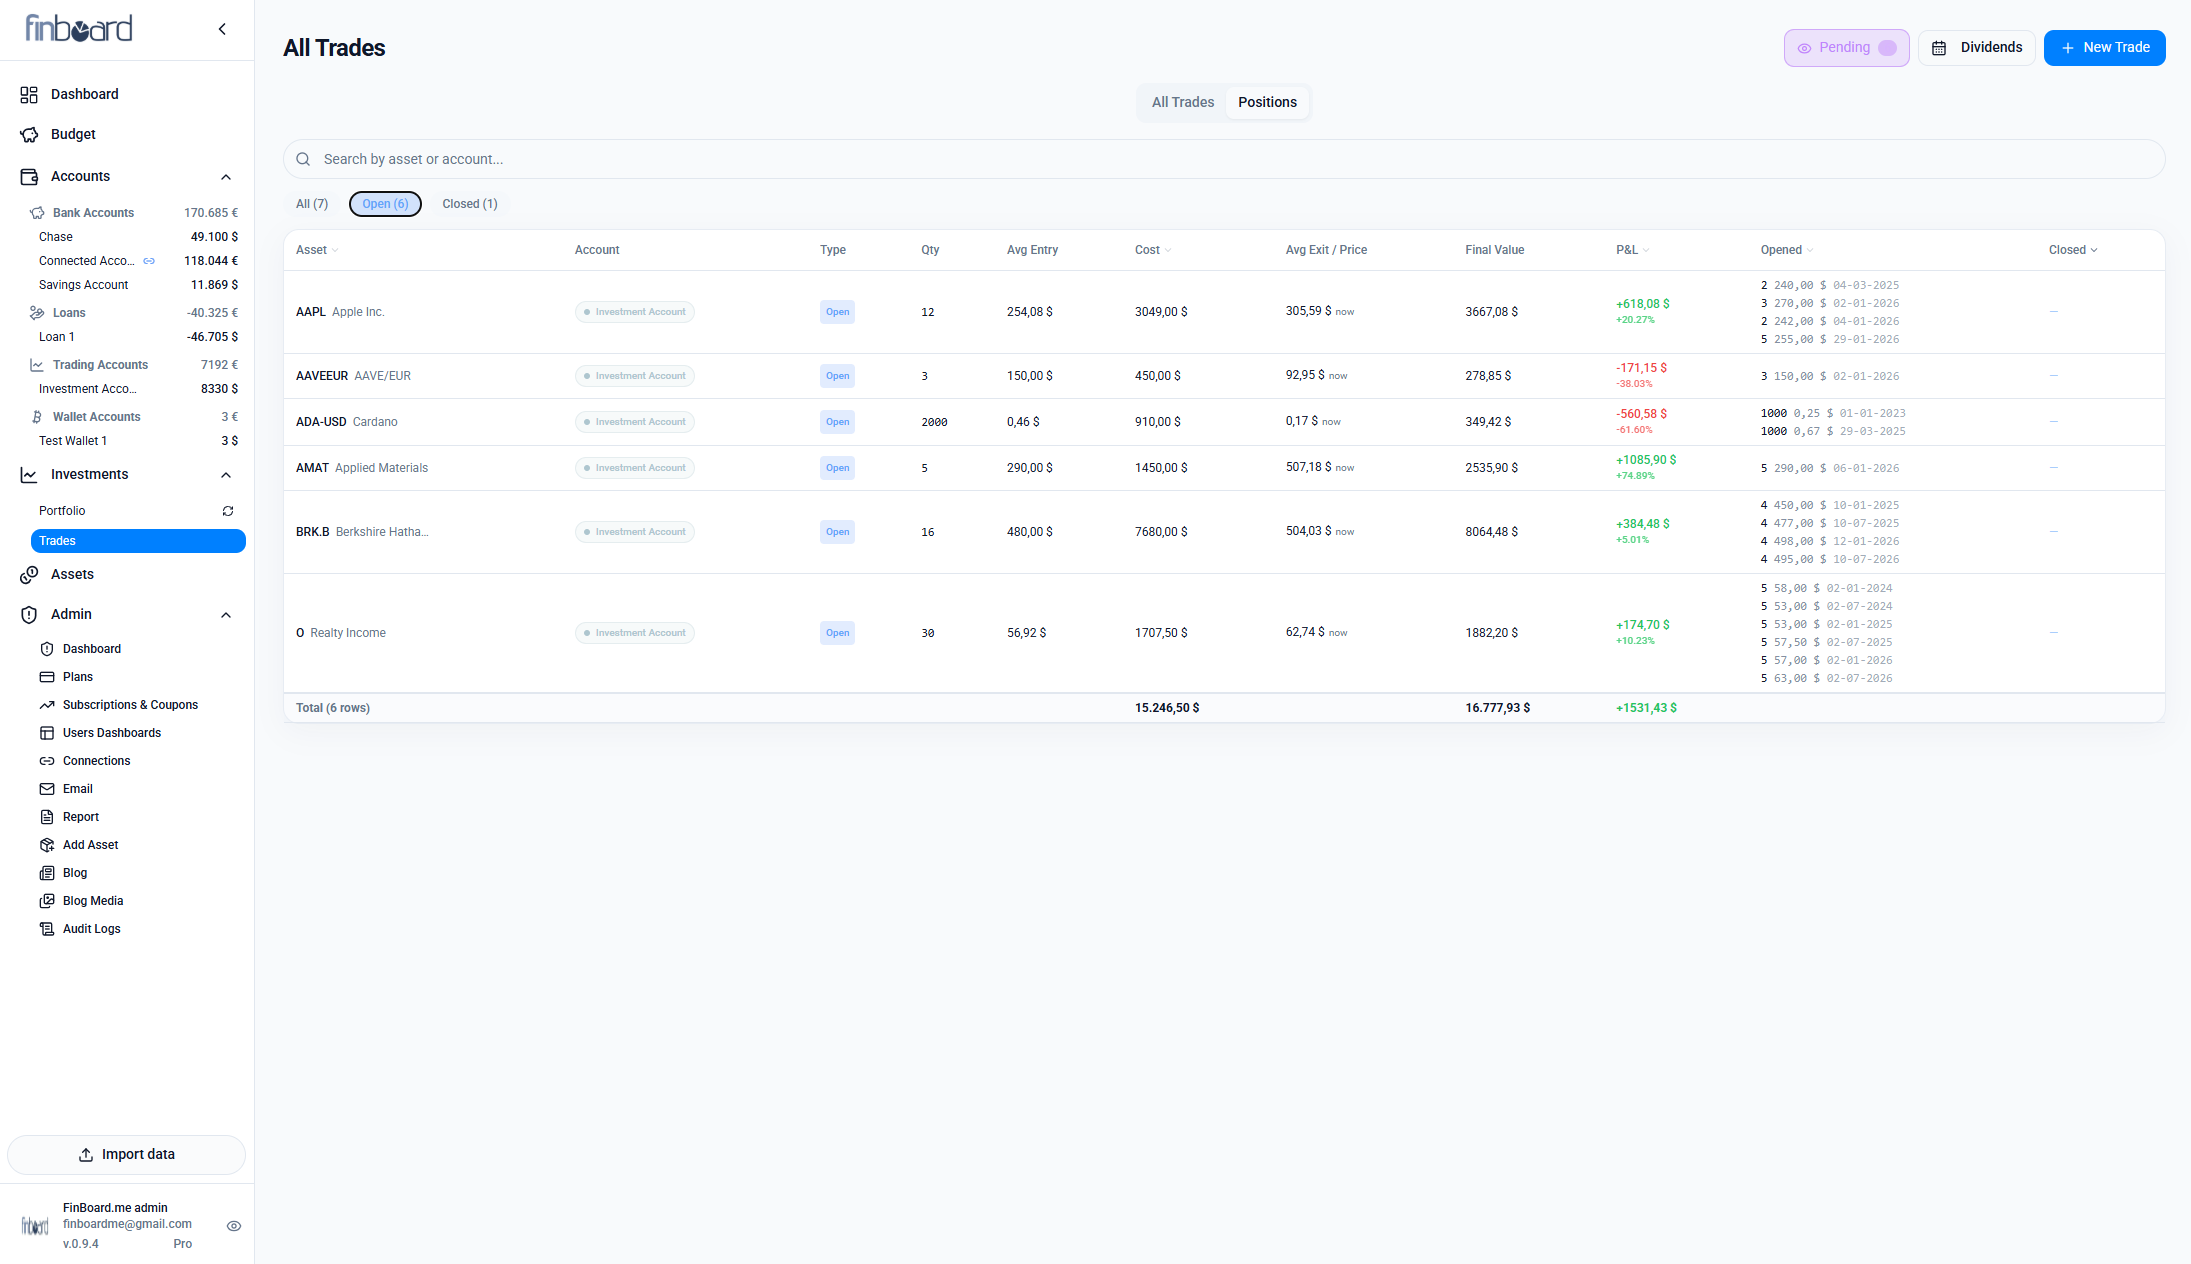Open the AAPL Apple Inc. row
This screenshot has width=2191, height=1264.
[x=1224, y=312]
